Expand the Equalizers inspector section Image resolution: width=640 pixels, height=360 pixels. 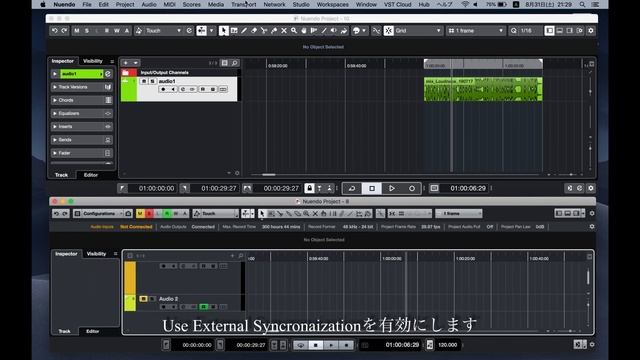(81, 113)
